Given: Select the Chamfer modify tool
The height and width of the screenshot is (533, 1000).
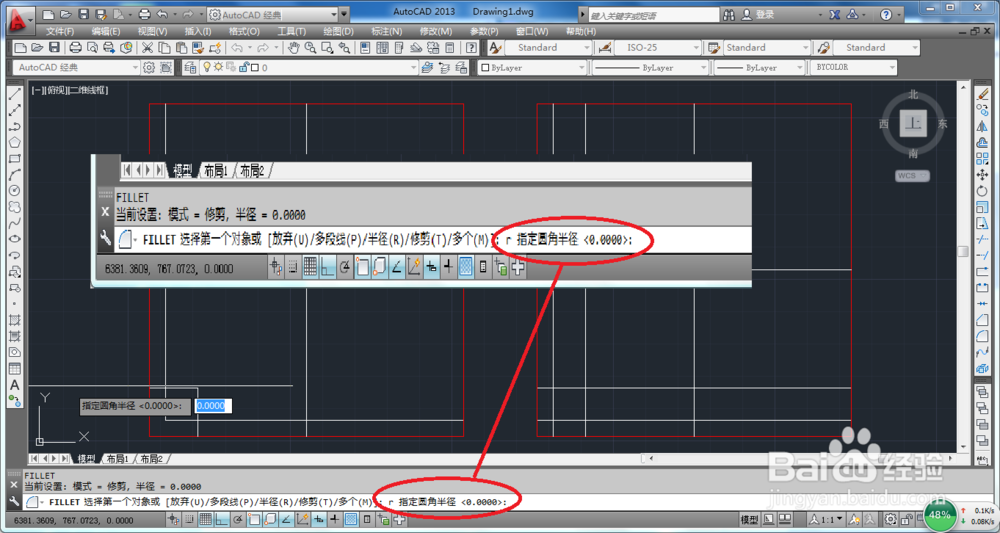Looking at the screenshot, I should point(983,320).
